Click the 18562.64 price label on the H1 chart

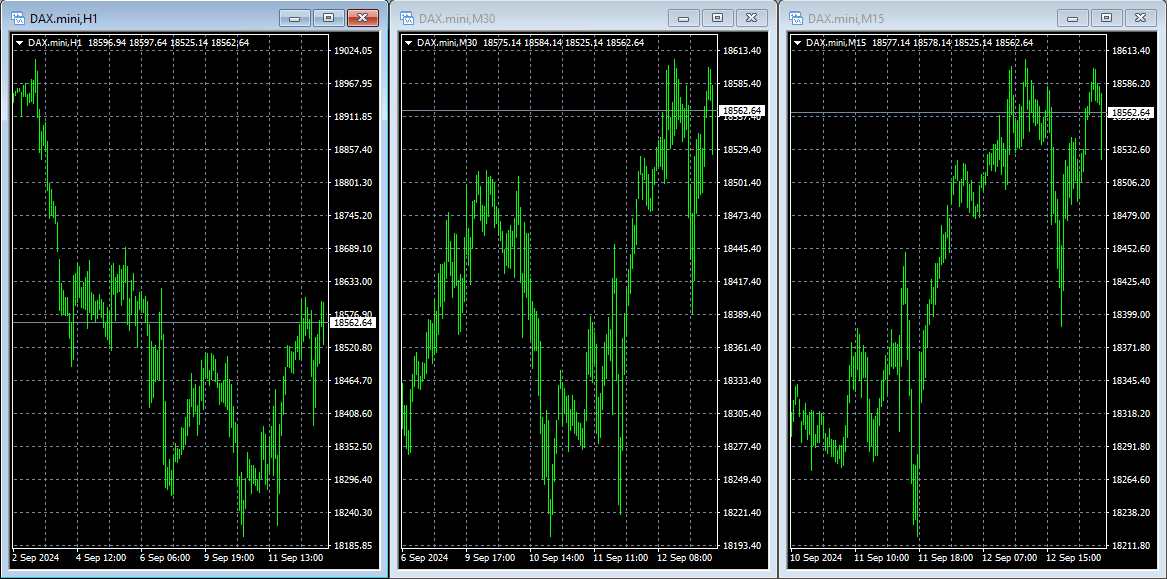tap(352, 323)
